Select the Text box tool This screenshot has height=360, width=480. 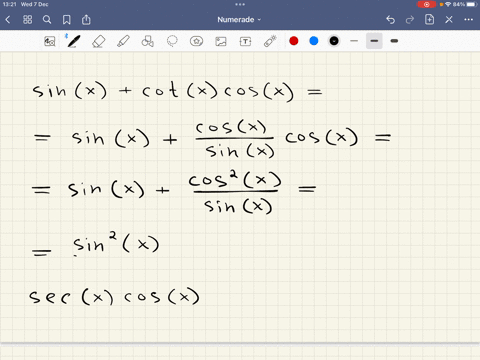(x=245, y=41)
